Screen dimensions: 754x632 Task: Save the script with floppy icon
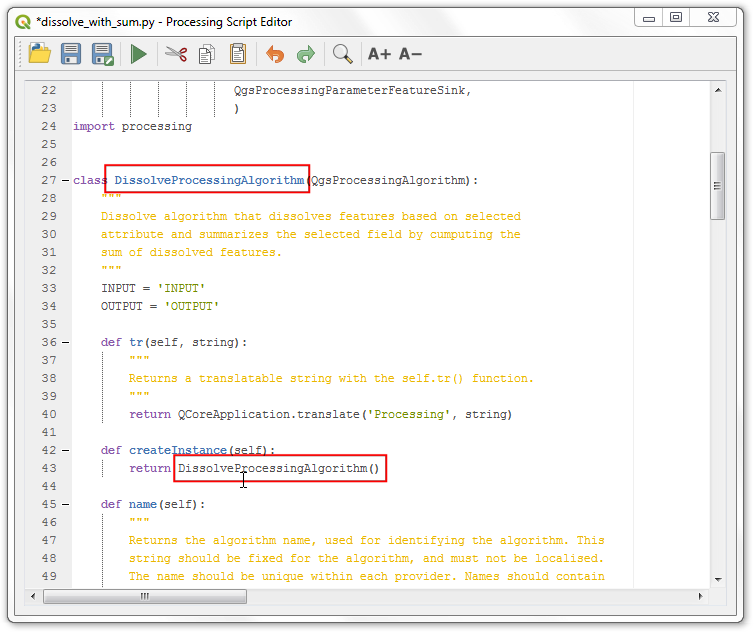click(x=71, y=54)
